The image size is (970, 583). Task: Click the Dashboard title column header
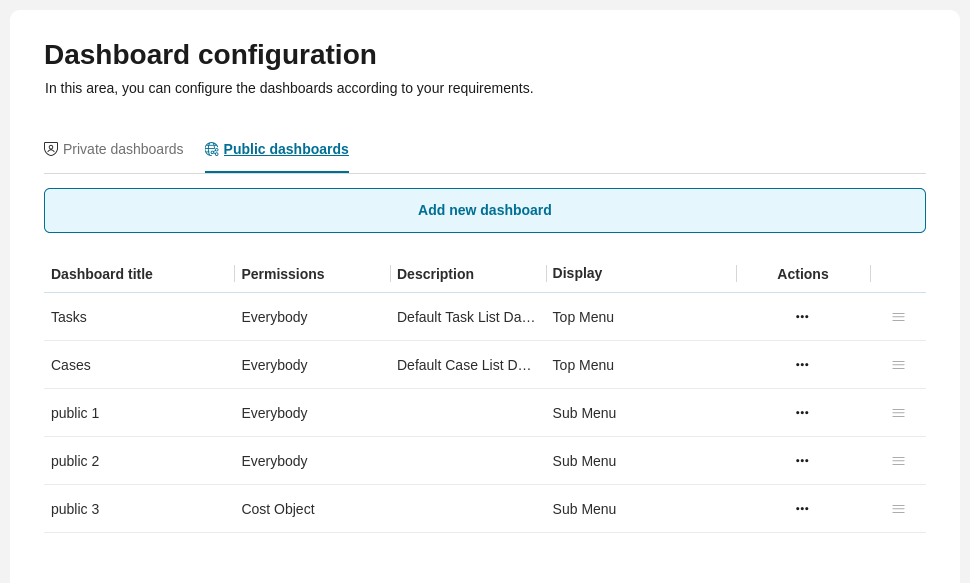[x=102, y=274]
